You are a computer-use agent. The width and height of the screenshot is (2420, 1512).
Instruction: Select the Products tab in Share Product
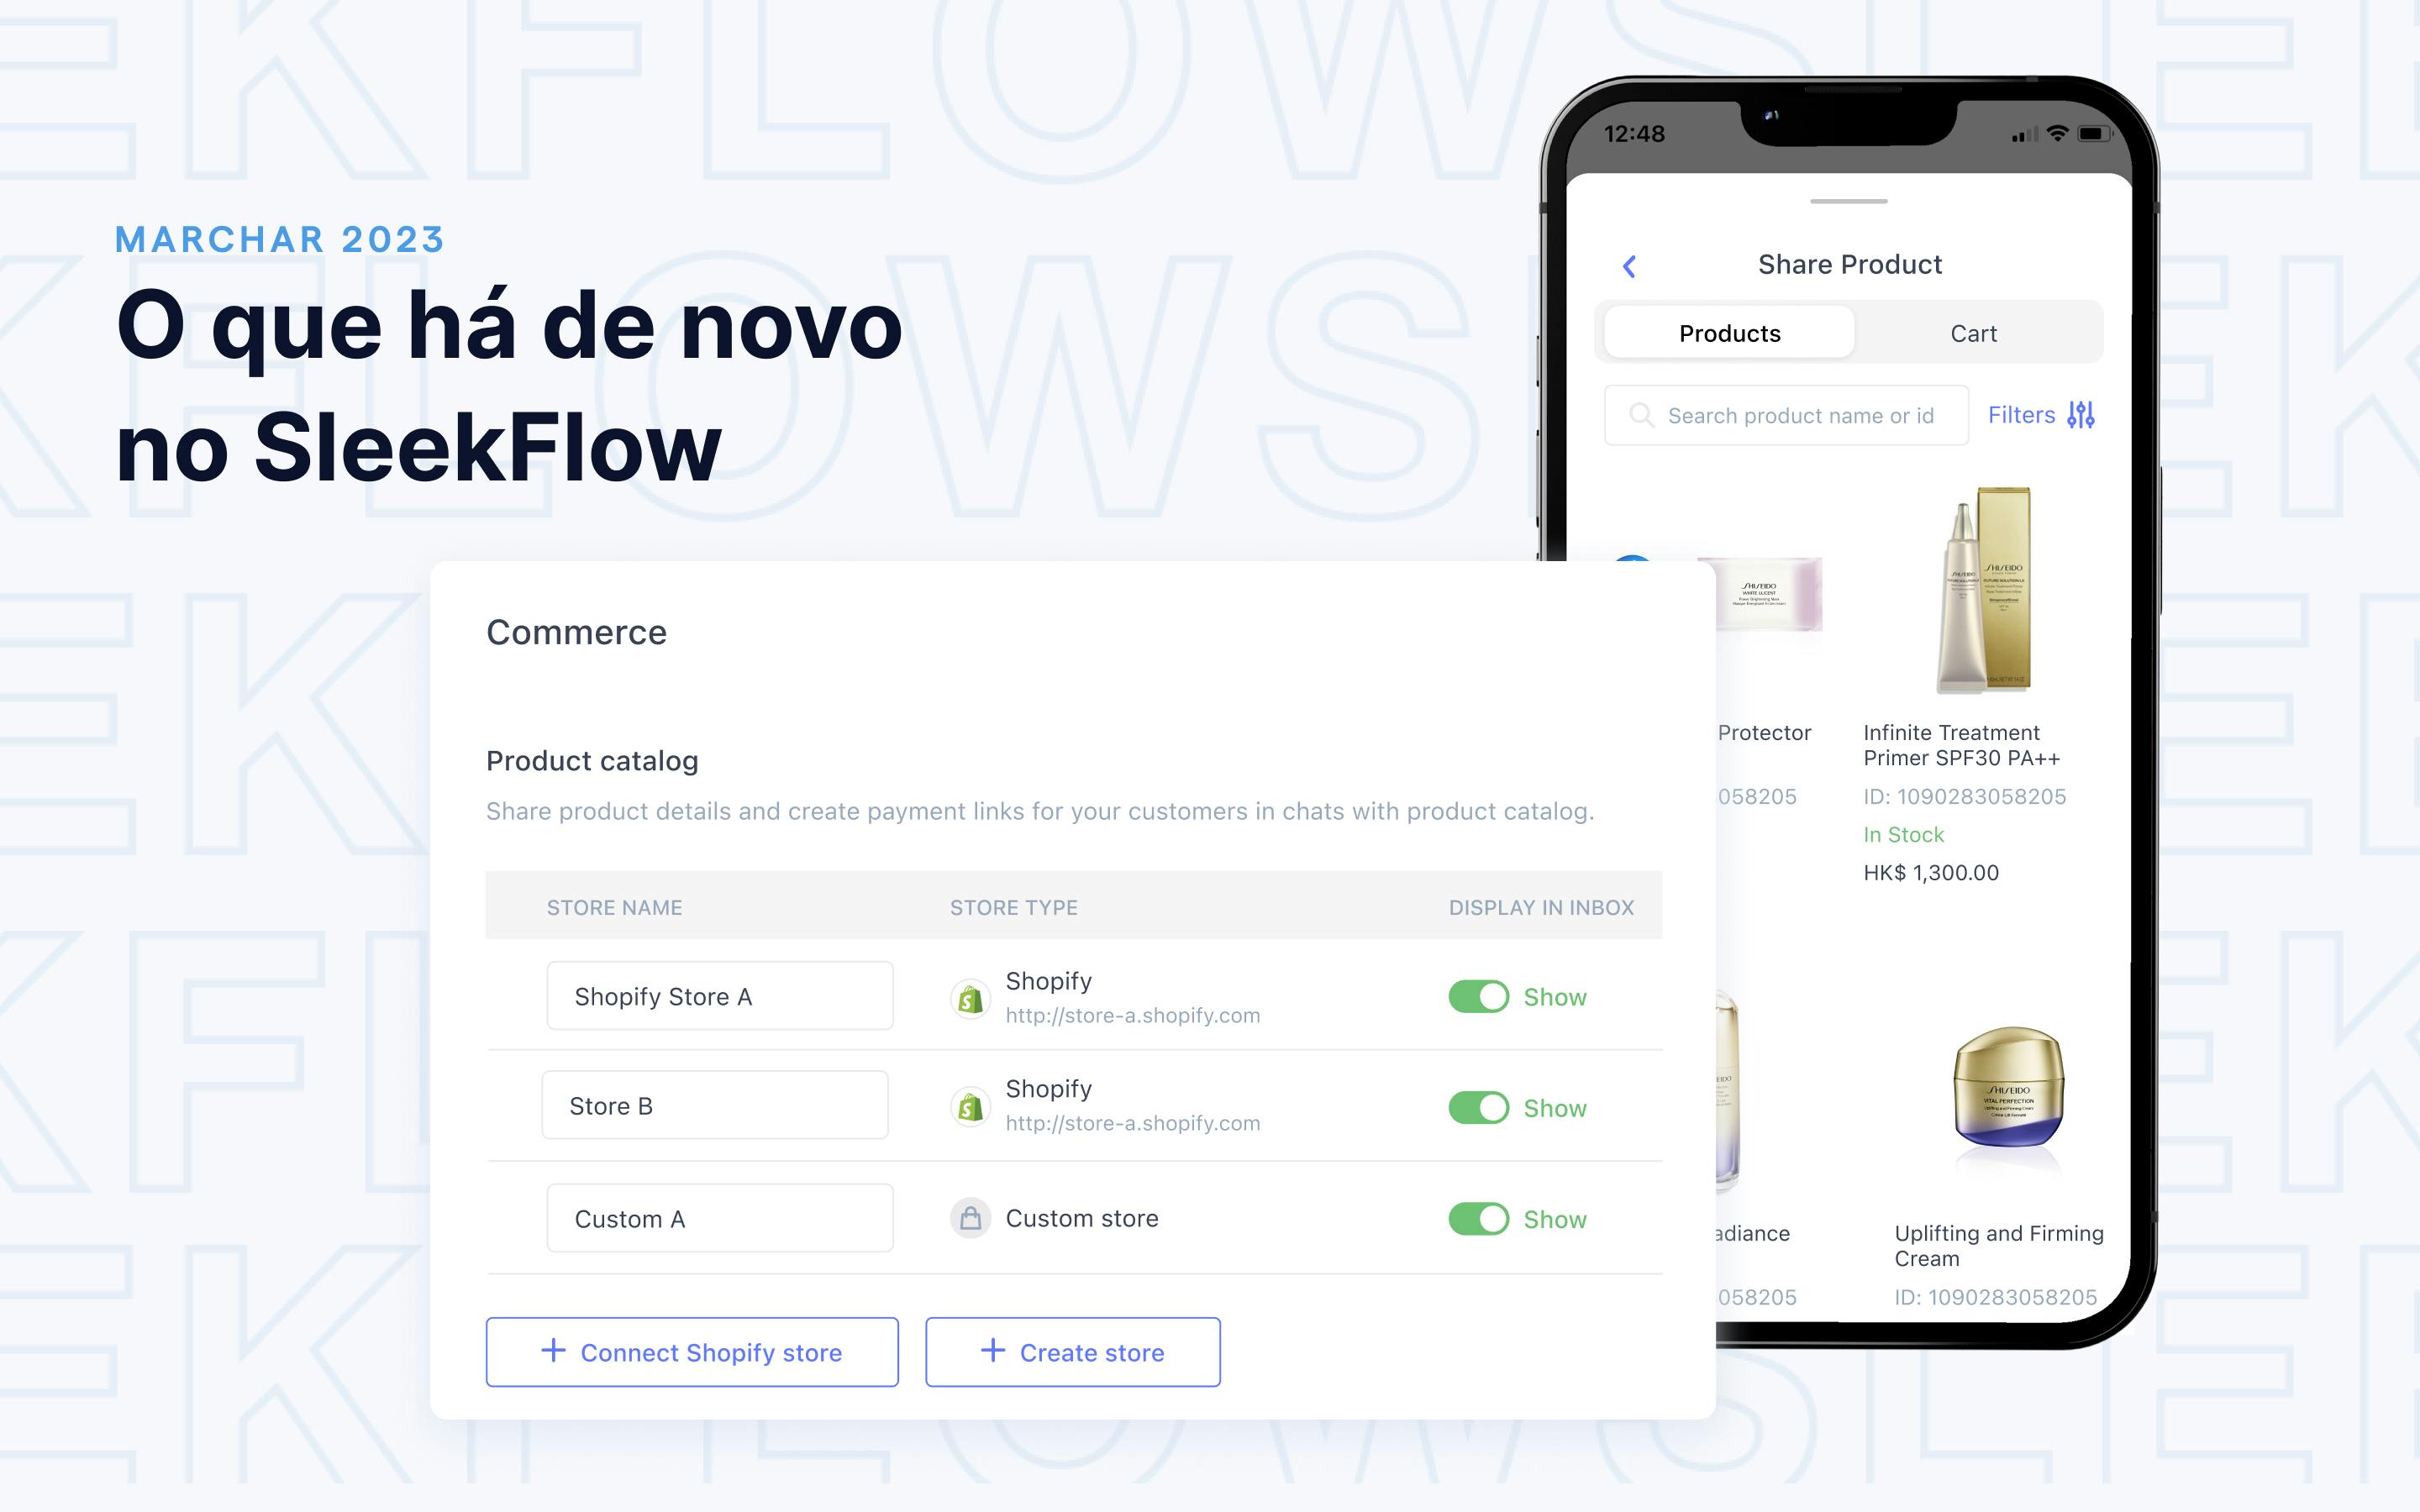[1728, 333]
